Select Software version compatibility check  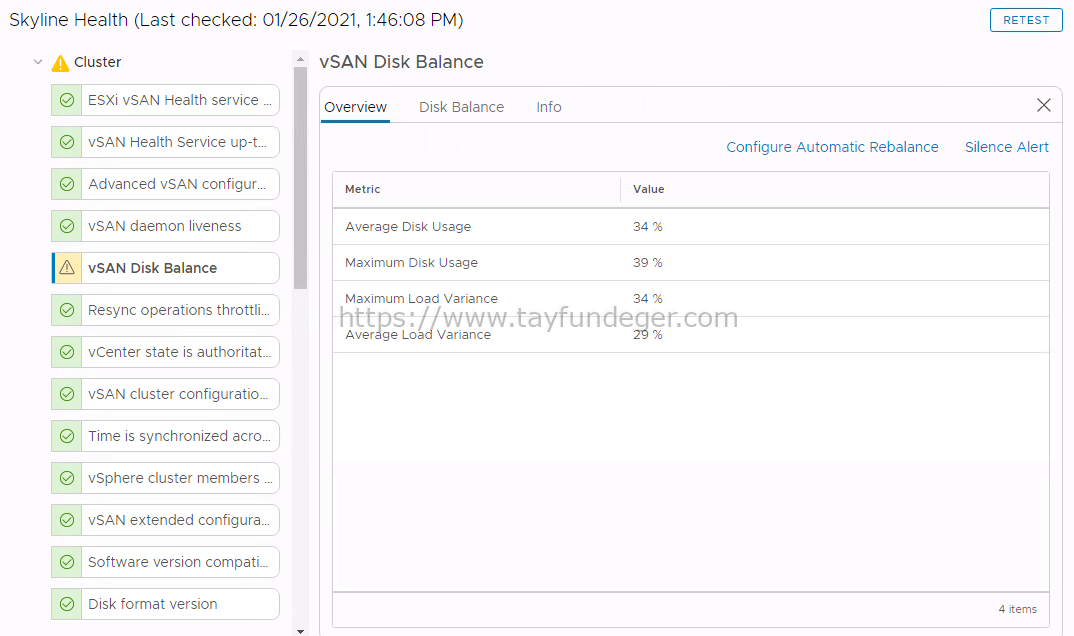pos(165,562)
